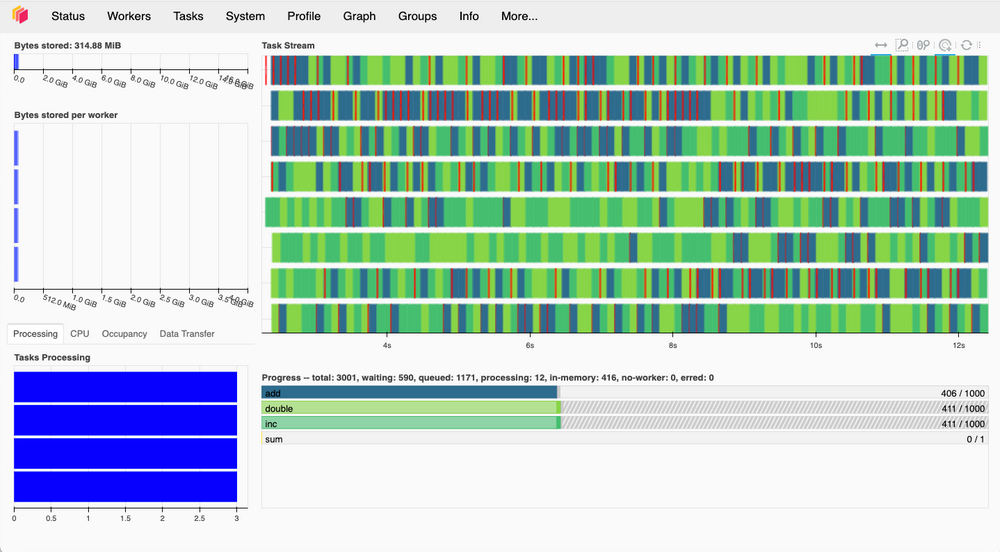Click the top Tasks Processing blue bar
This screenshot has width=1000, height=552.
(126, 387)
